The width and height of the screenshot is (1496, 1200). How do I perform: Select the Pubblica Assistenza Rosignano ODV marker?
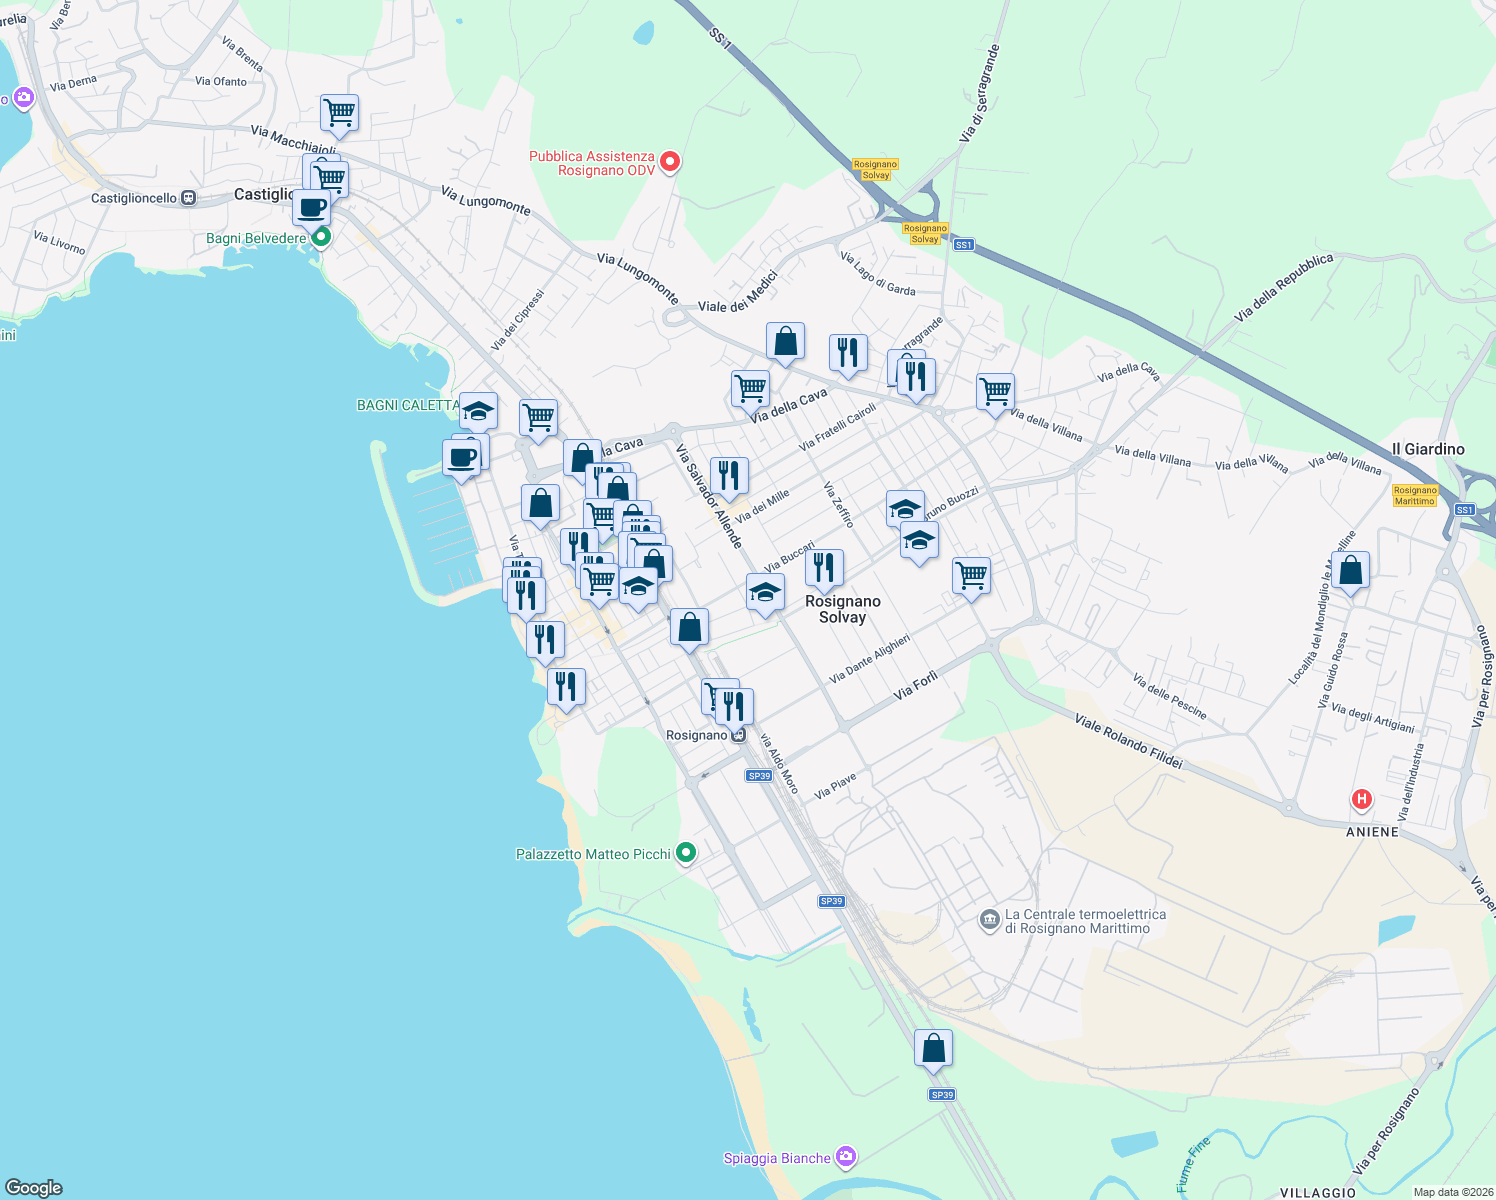tap(668, 161)
